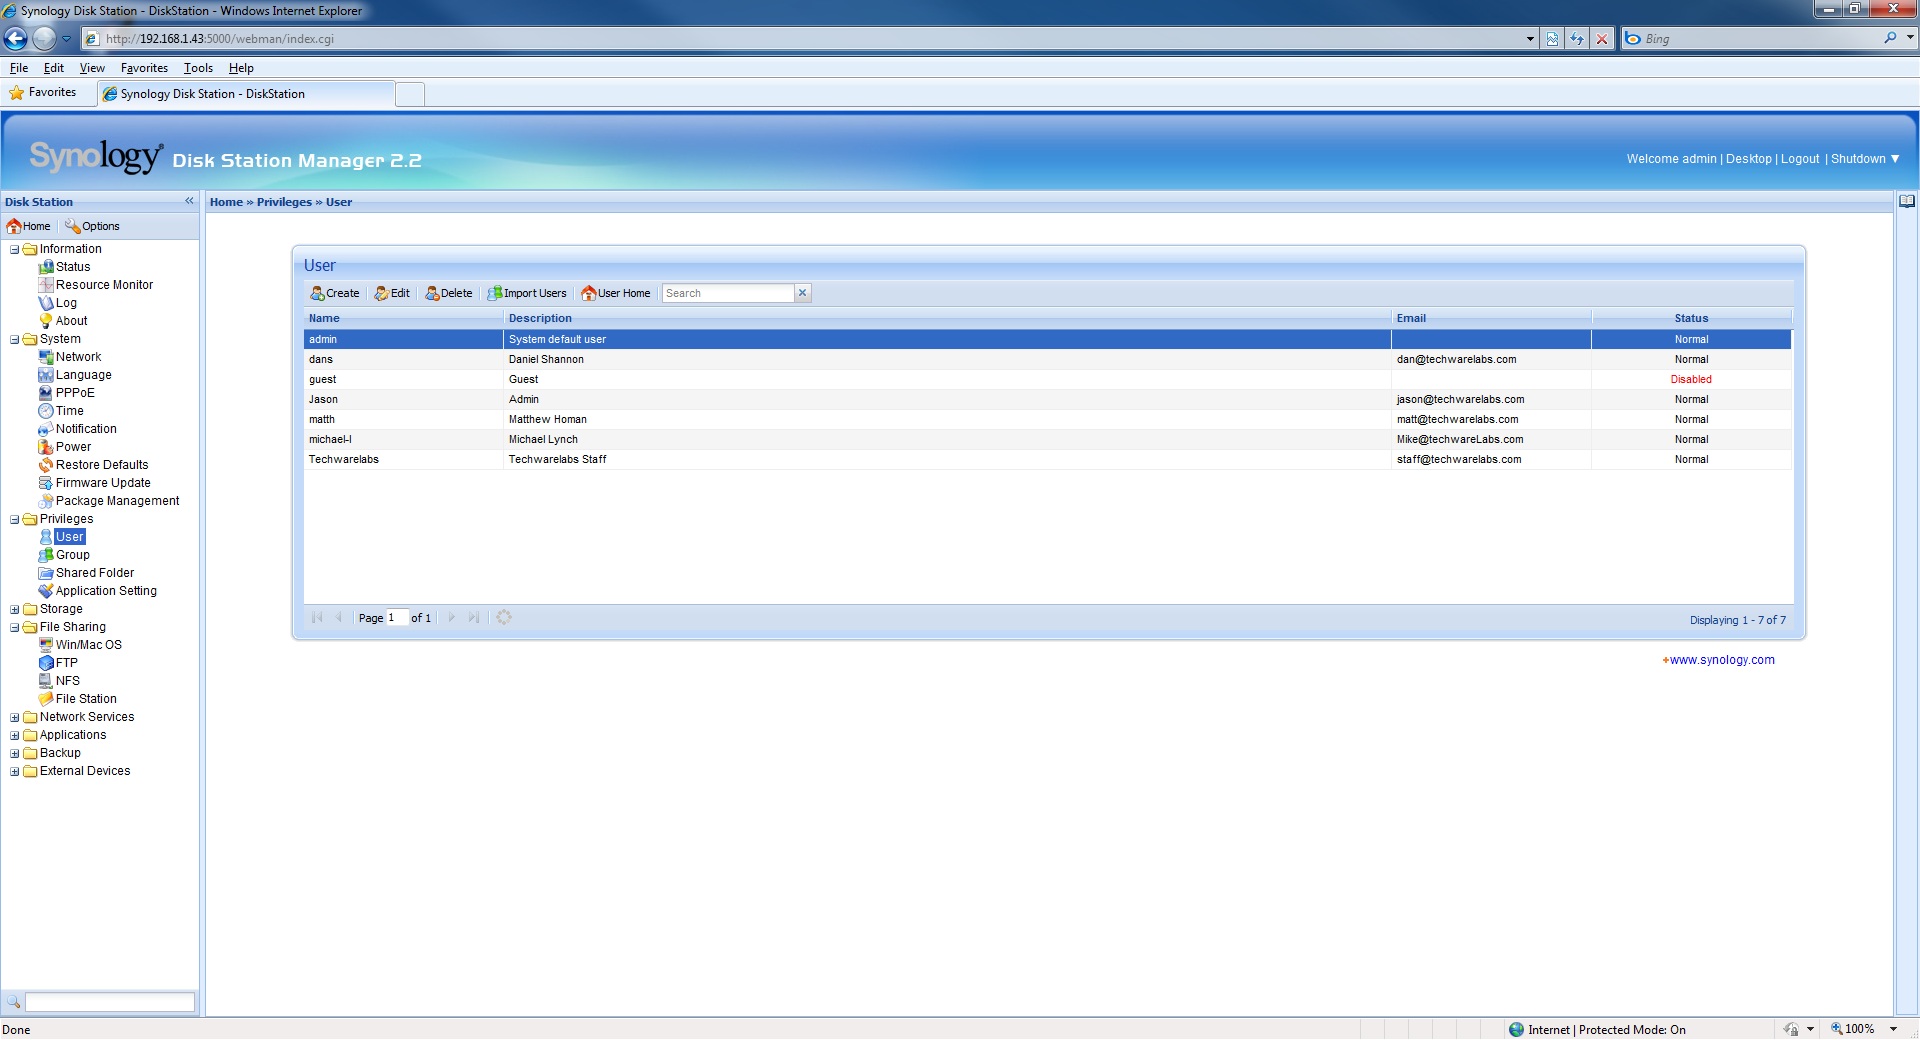Viewport: 1920px width, 1040px height.
Task: Click the Create user button
Action: pos(335,293)
